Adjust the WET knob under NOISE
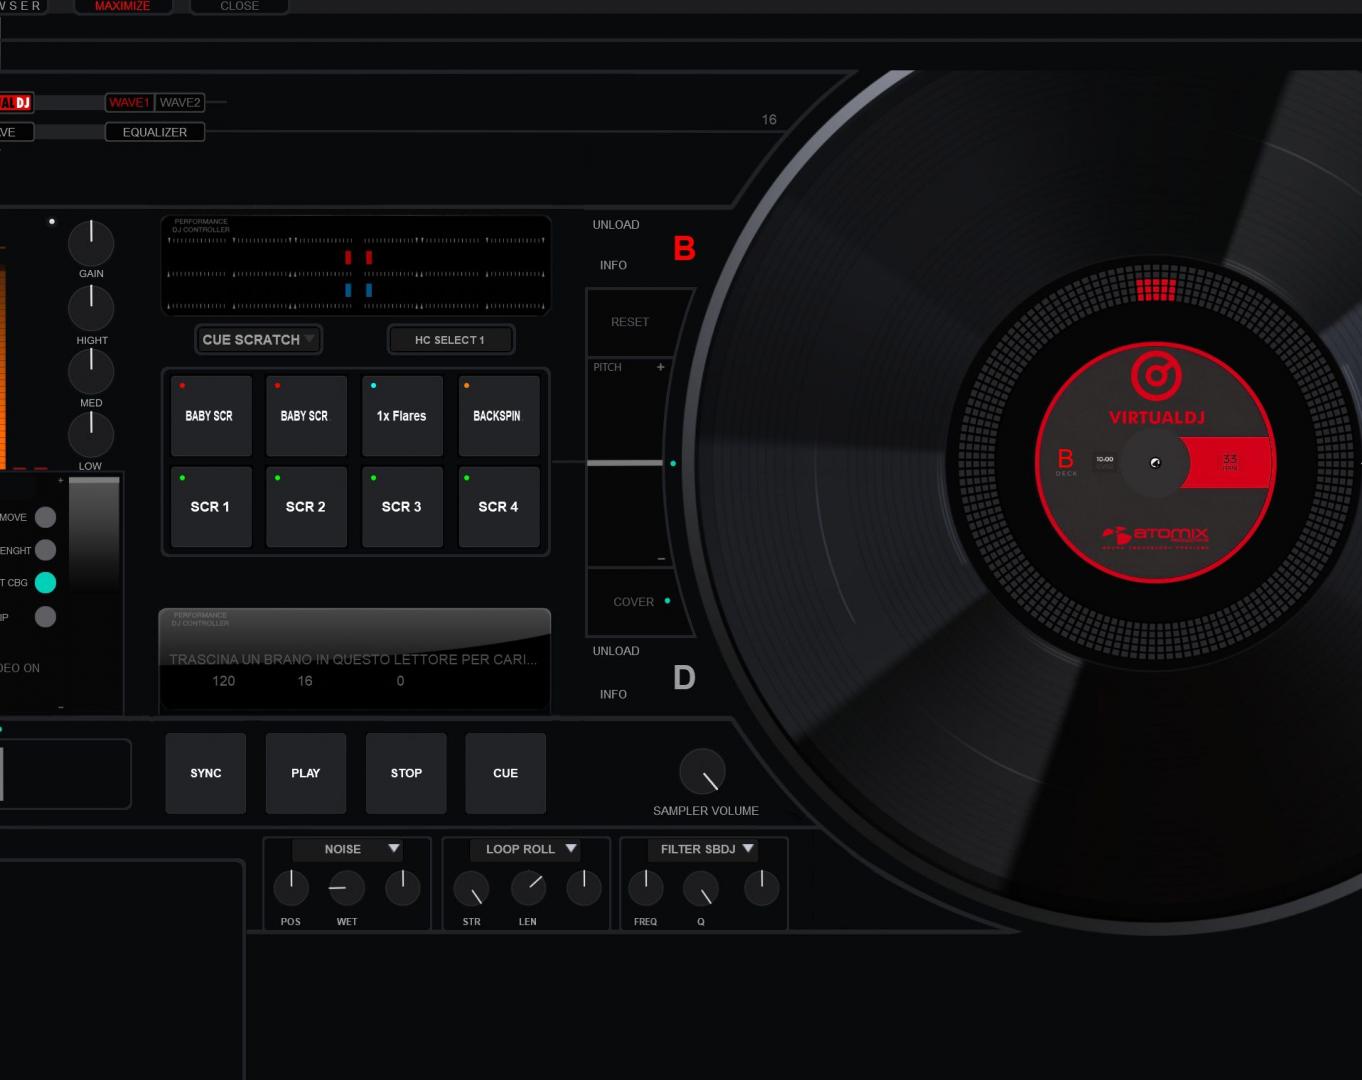This screenshot has width=1362, height=1080. coord(346,887)
